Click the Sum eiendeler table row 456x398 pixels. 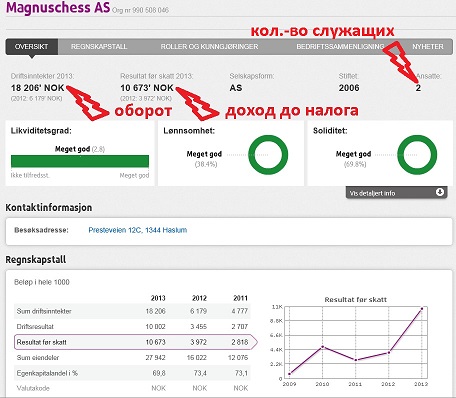point(132,358)
